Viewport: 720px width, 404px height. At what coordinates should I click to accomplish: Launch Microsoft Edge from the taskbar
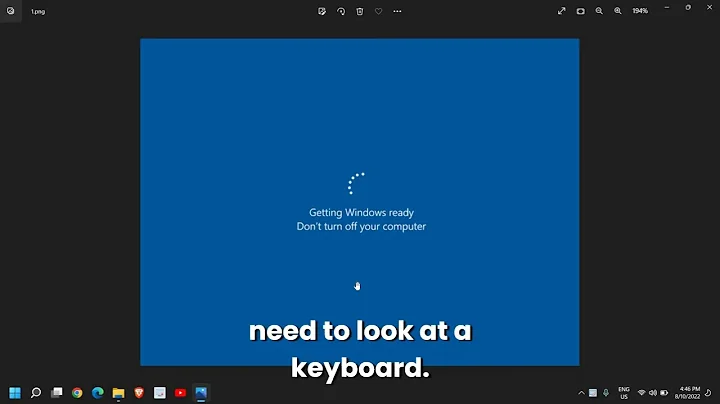[98, 393]
